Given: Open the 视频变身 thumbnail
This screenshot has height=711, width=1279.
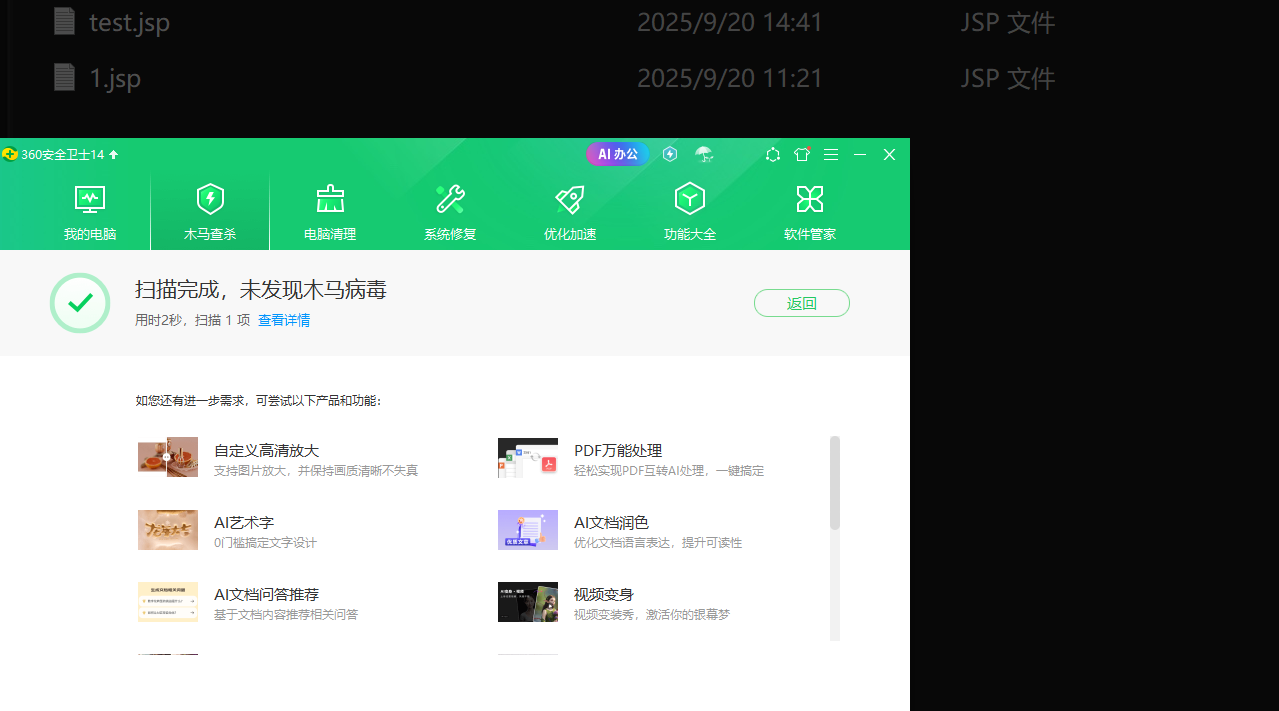Looking at the screenshot, I should (x=528, y=601).
